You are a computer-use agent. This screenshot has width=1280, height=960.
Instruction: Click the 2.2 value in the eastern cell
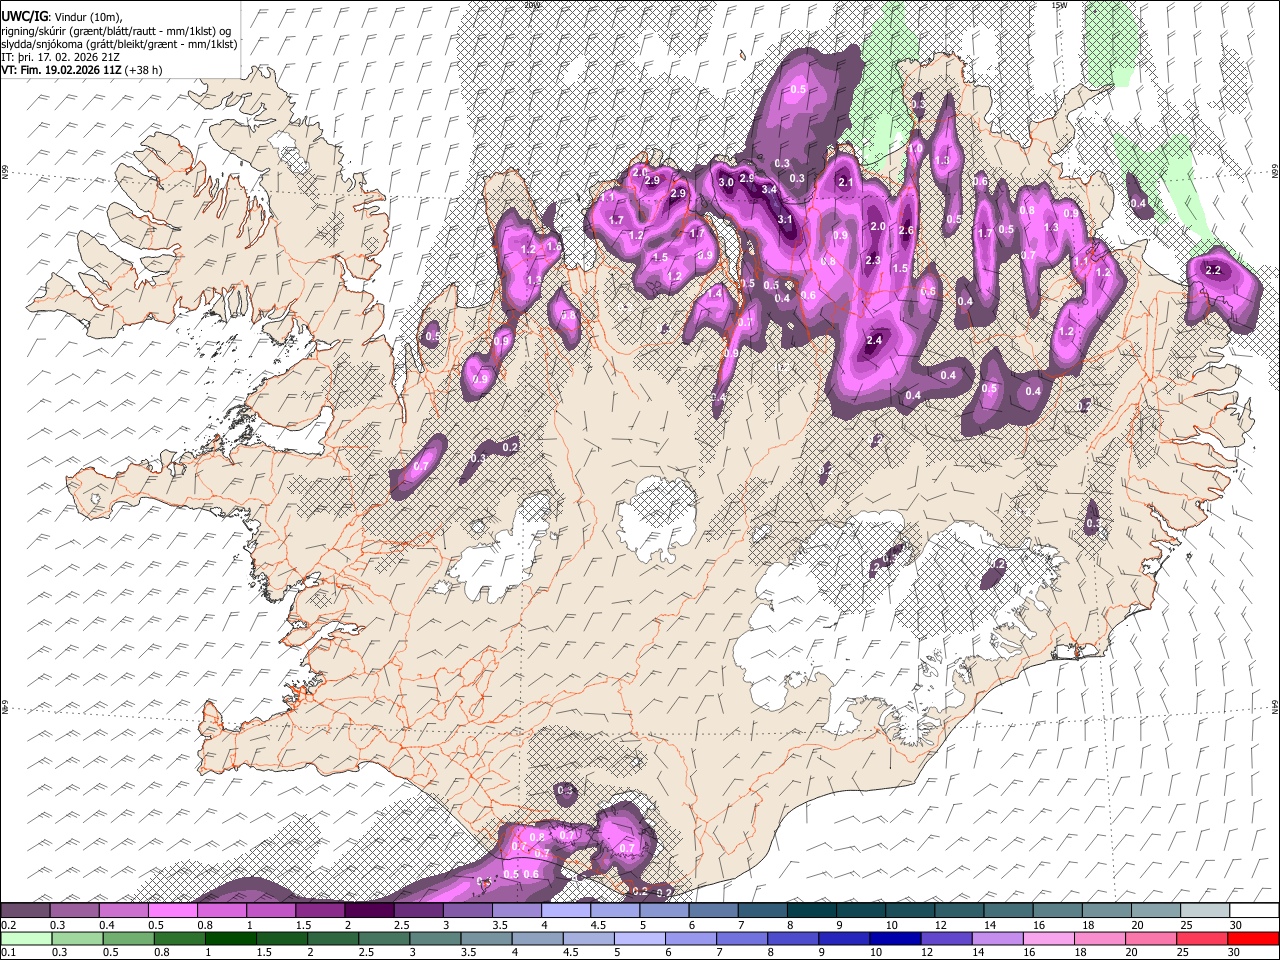coord(1214,271)
